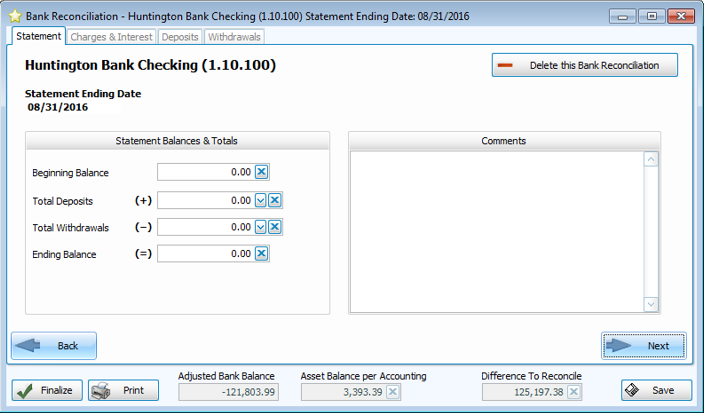Click inside the Comments text area
Screen dimensions: 704x413
(x=496, y=230)
